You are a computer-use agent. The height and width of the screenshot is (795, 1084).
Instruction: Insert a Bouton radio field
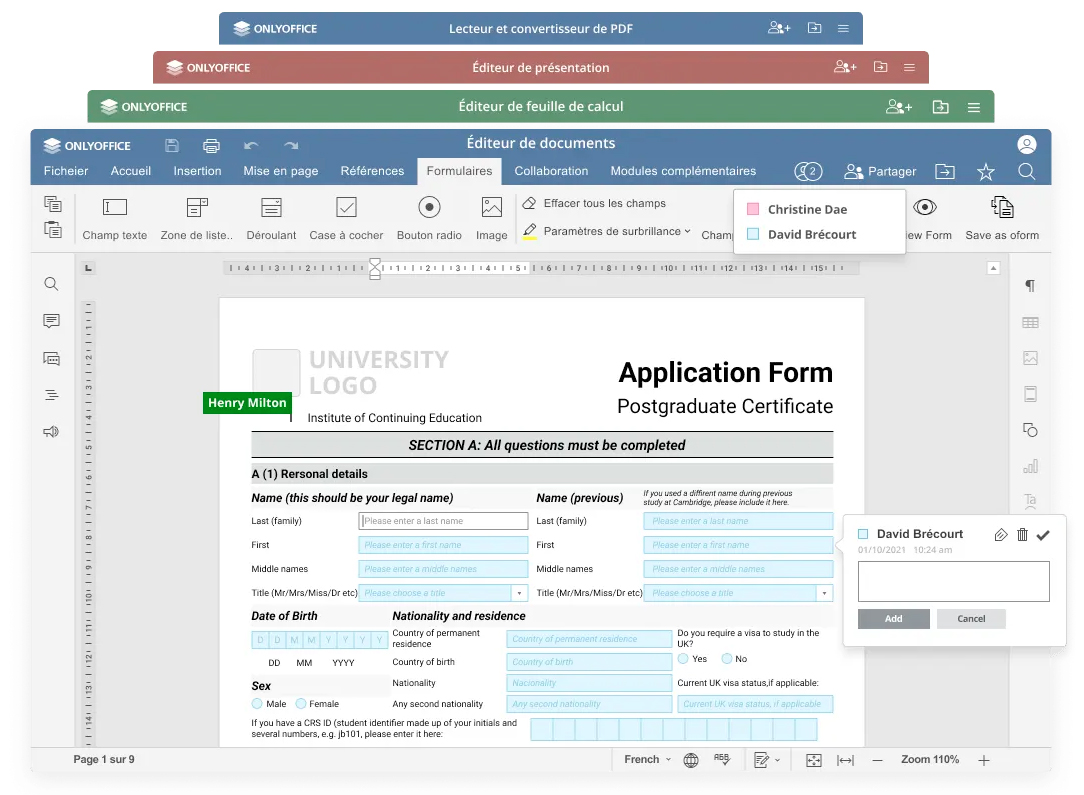tap(429, 218)
